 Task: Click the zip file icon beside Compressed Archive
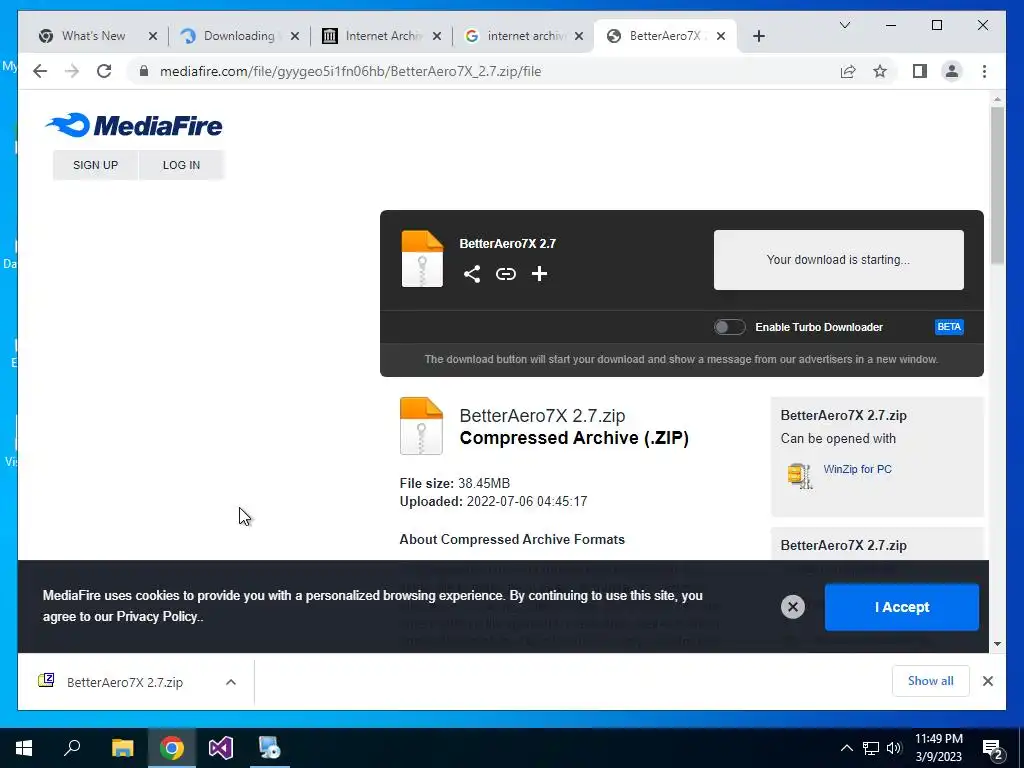[x=421, y=426]
